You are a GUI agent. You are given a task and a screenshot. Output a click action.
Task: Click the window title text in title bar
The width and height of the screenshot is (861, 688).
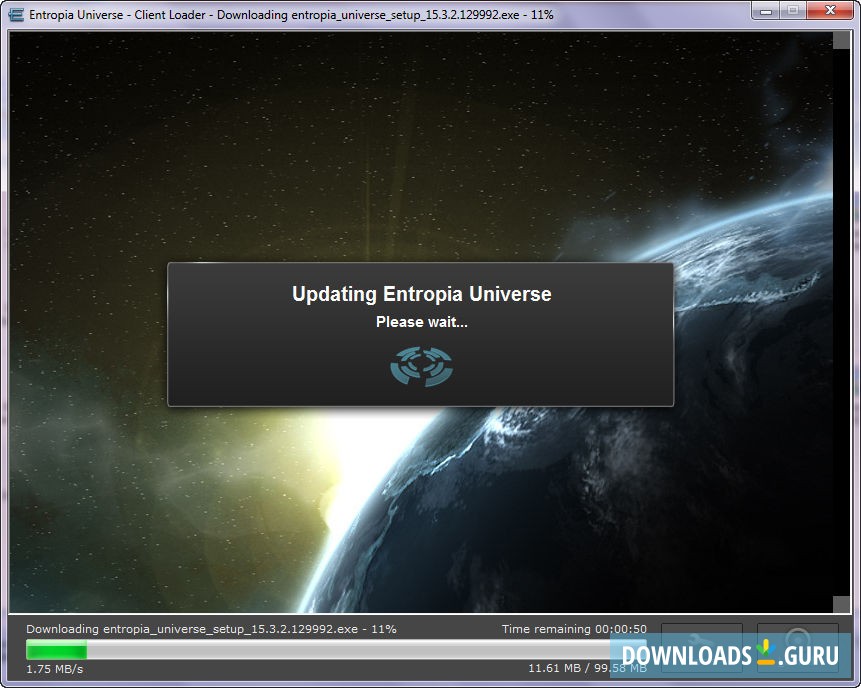coord(291,15)
